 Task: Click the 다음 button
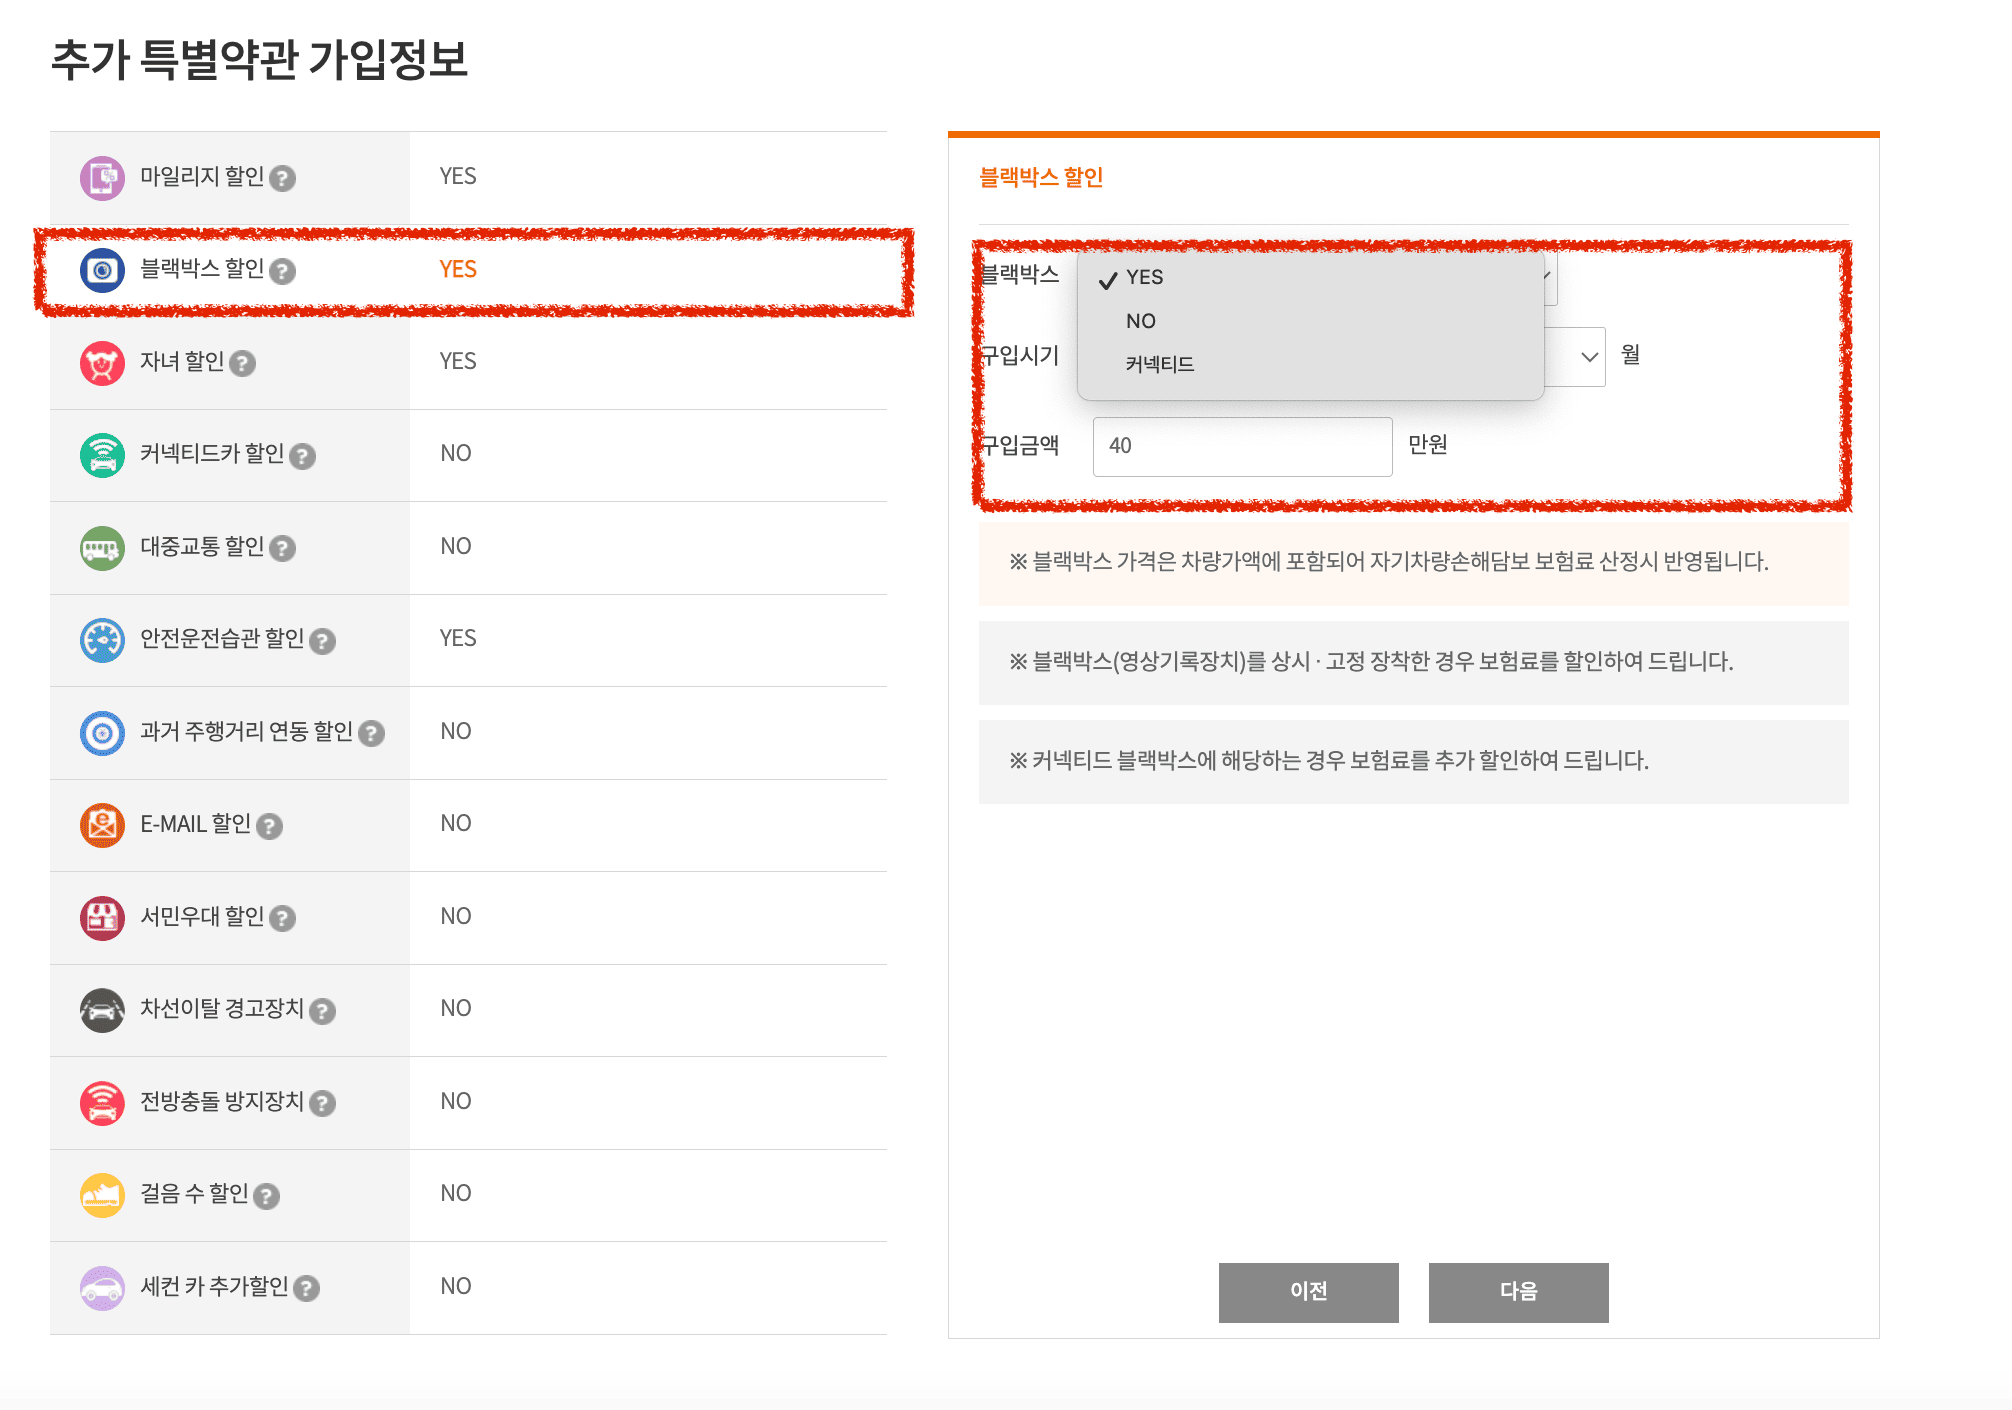point(1518,1292)
